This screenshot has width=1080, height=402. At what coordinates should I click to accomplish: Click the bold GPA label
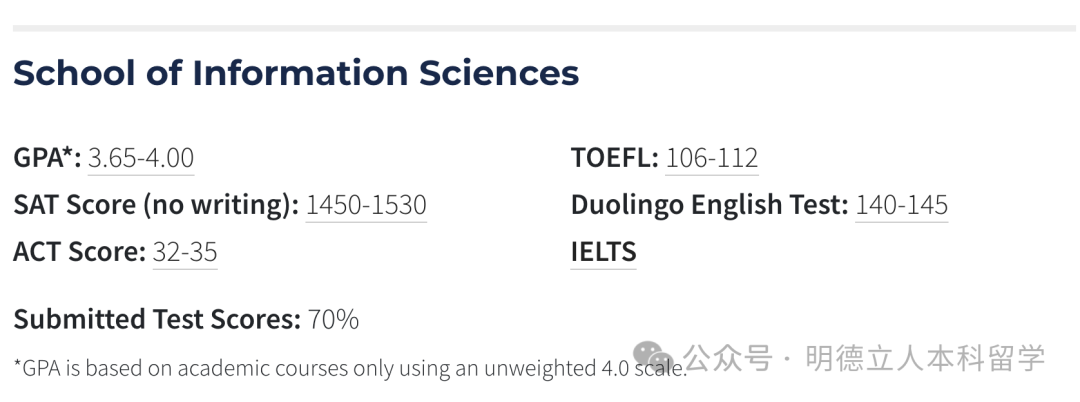pyautogui.click(x=38, y=158)
